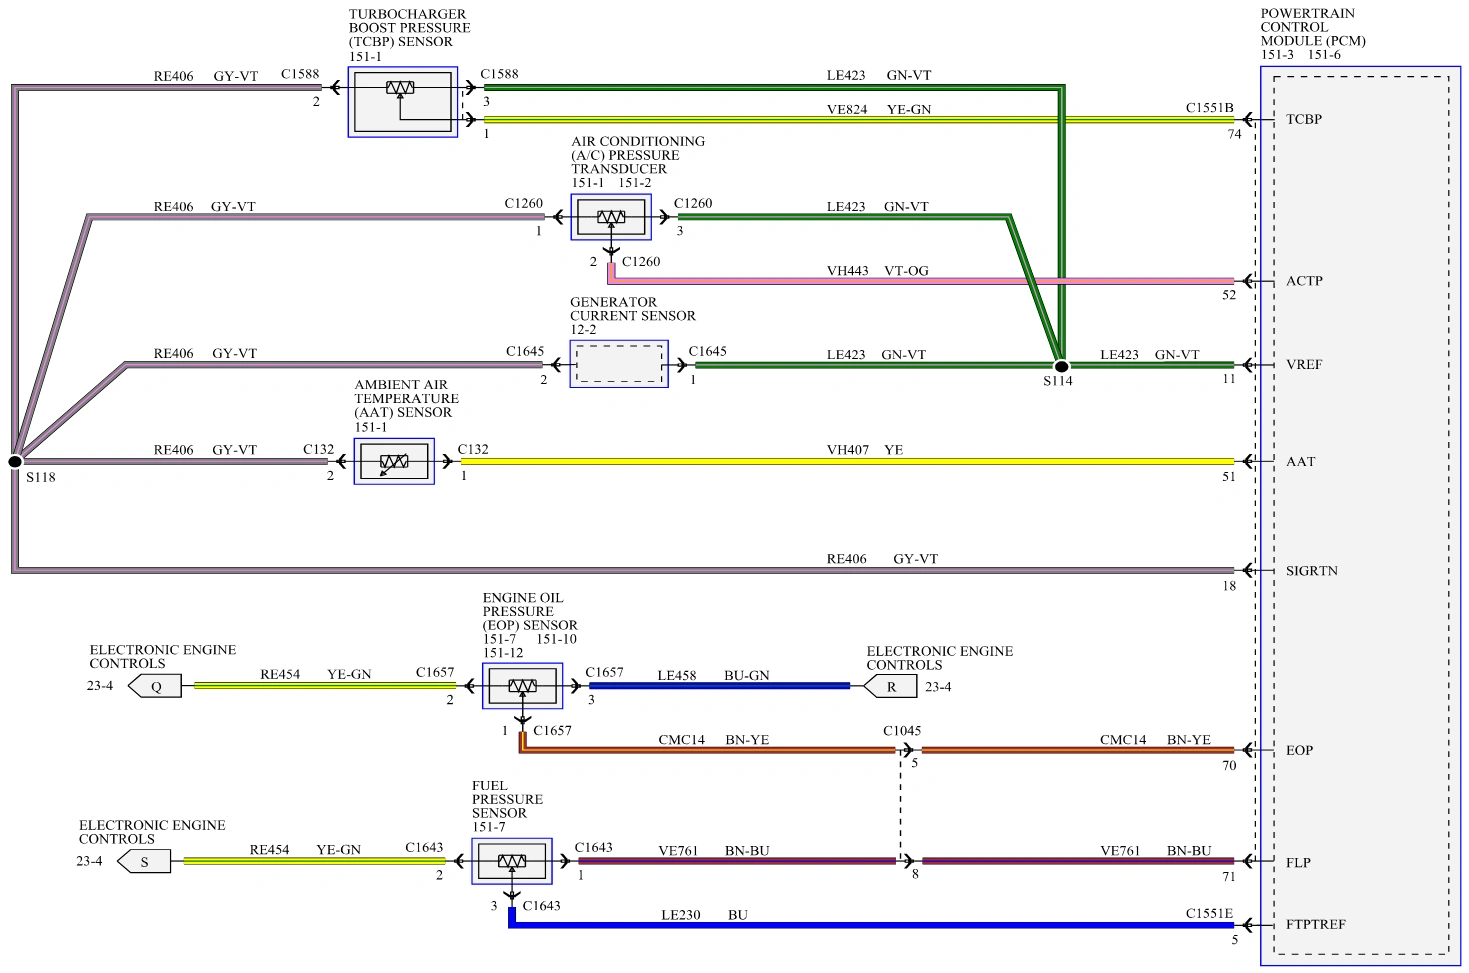Select the Fuel Pressure Sensor symbol

point(512,861)
